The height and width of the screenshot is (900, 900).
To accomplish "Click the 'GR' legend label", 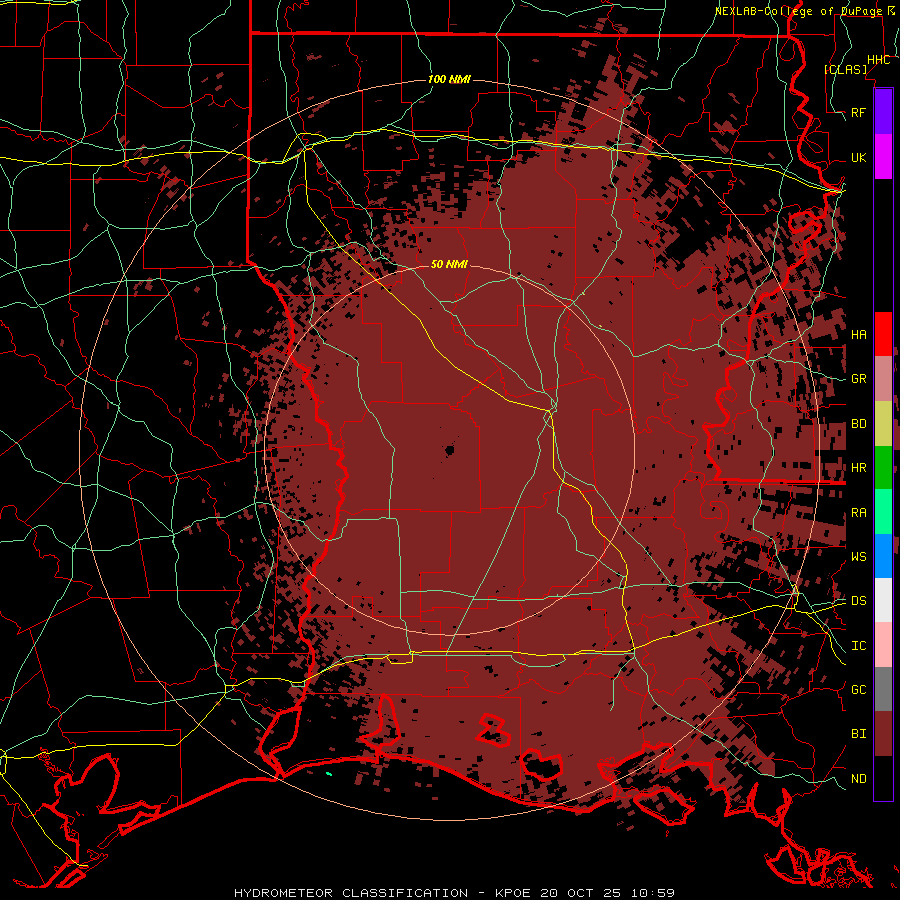I will (859, 379).
